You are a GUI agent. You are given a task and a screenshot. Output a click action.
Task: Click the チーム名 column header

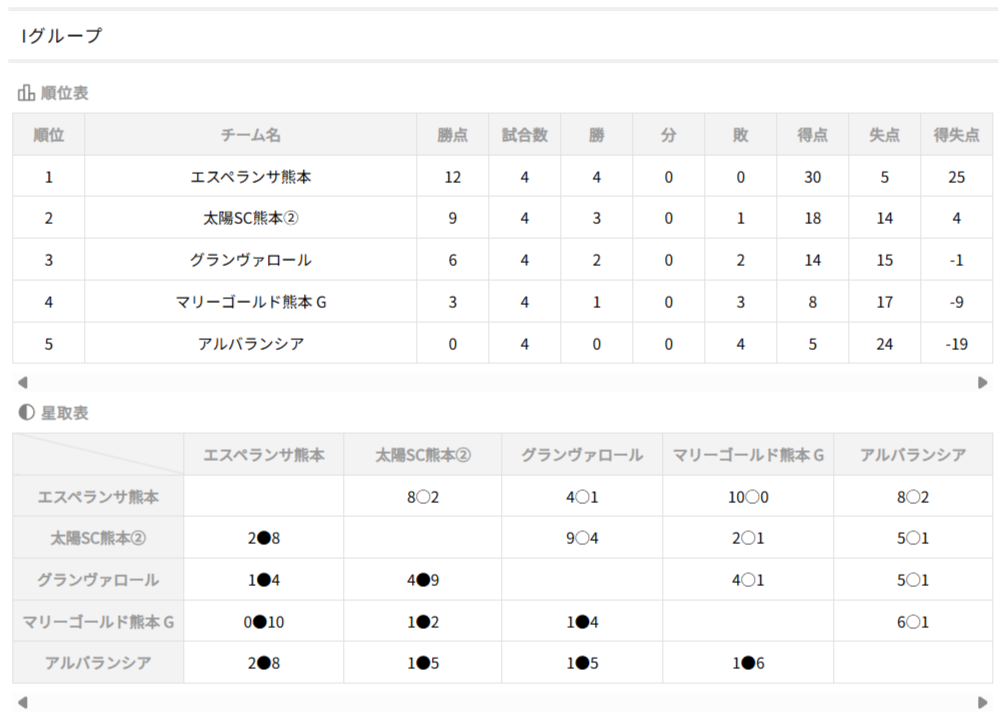(251, 135)
